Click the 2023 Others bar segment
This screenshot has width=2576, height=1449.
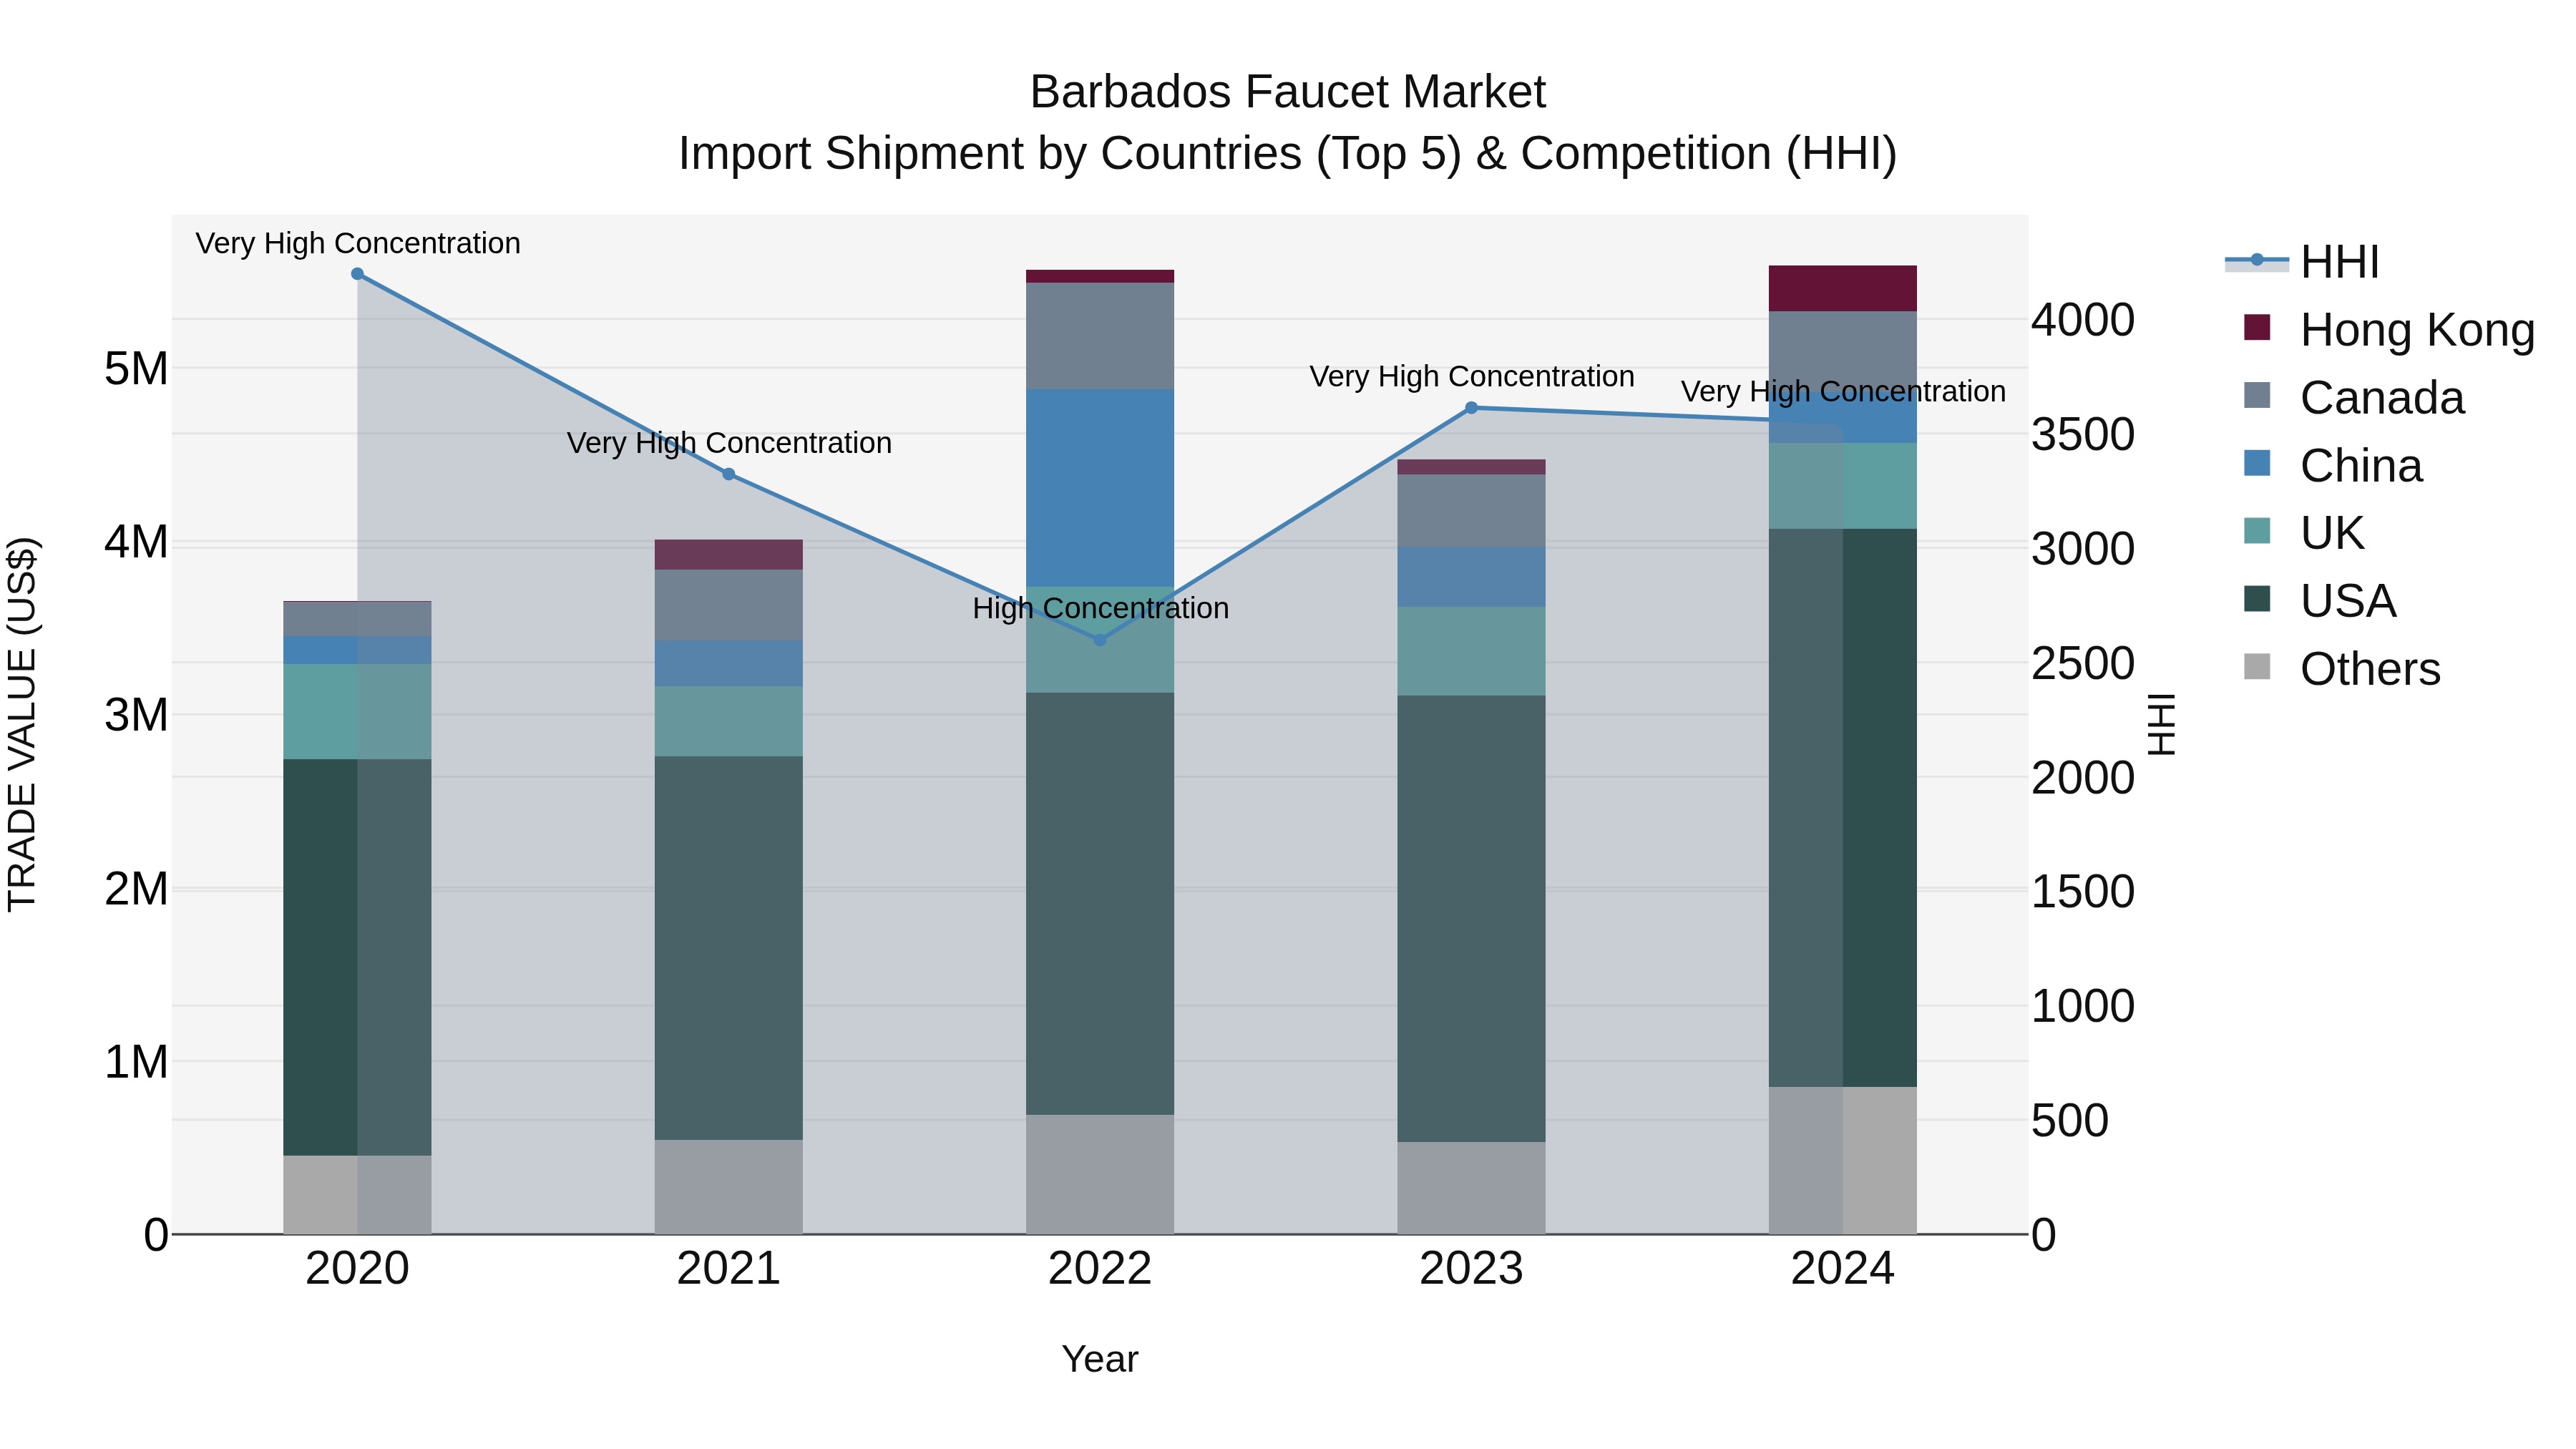(x=1471, y=1188)
